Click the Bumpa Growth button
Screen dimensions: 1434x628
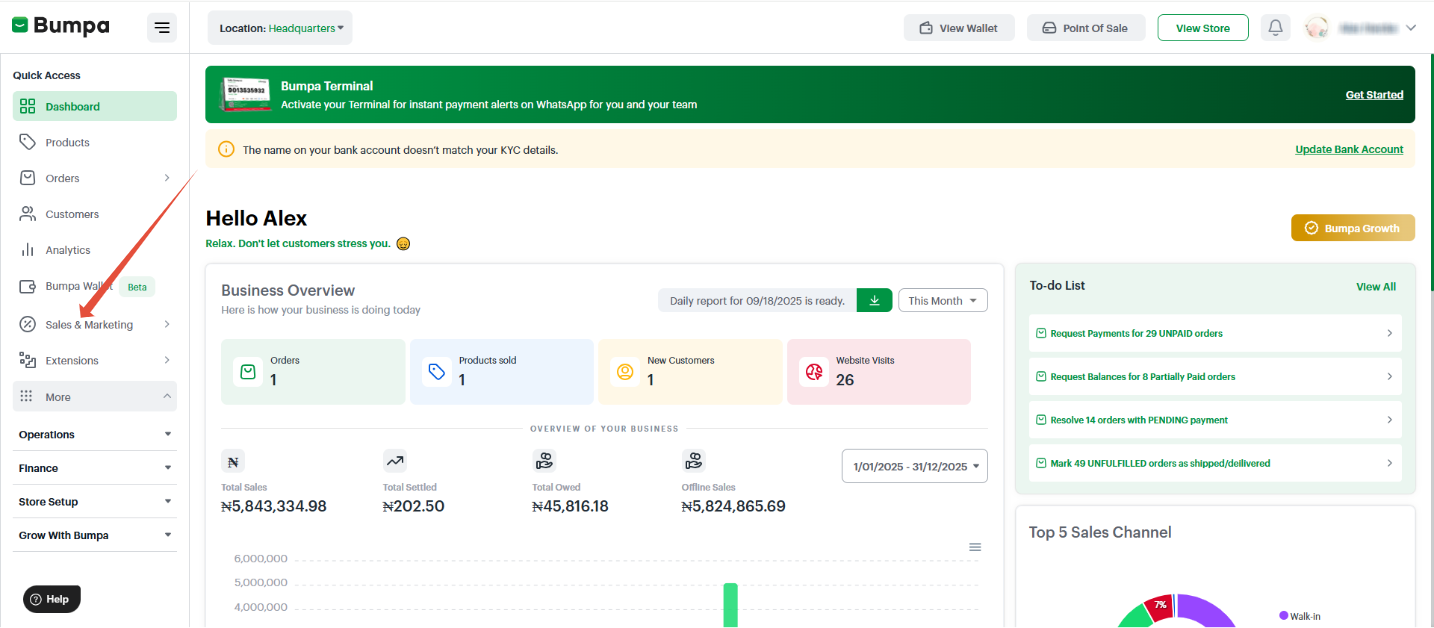pyautogui.click(x=1353, y=228)
